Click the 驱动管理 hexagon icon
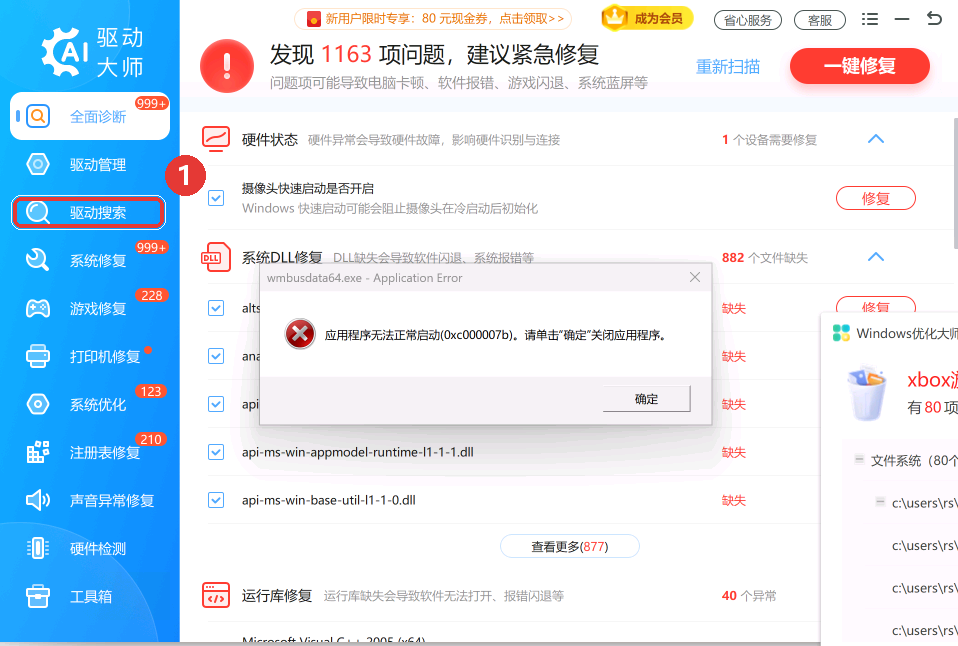This screenshot has width=958, height=646. click(38, 164)
